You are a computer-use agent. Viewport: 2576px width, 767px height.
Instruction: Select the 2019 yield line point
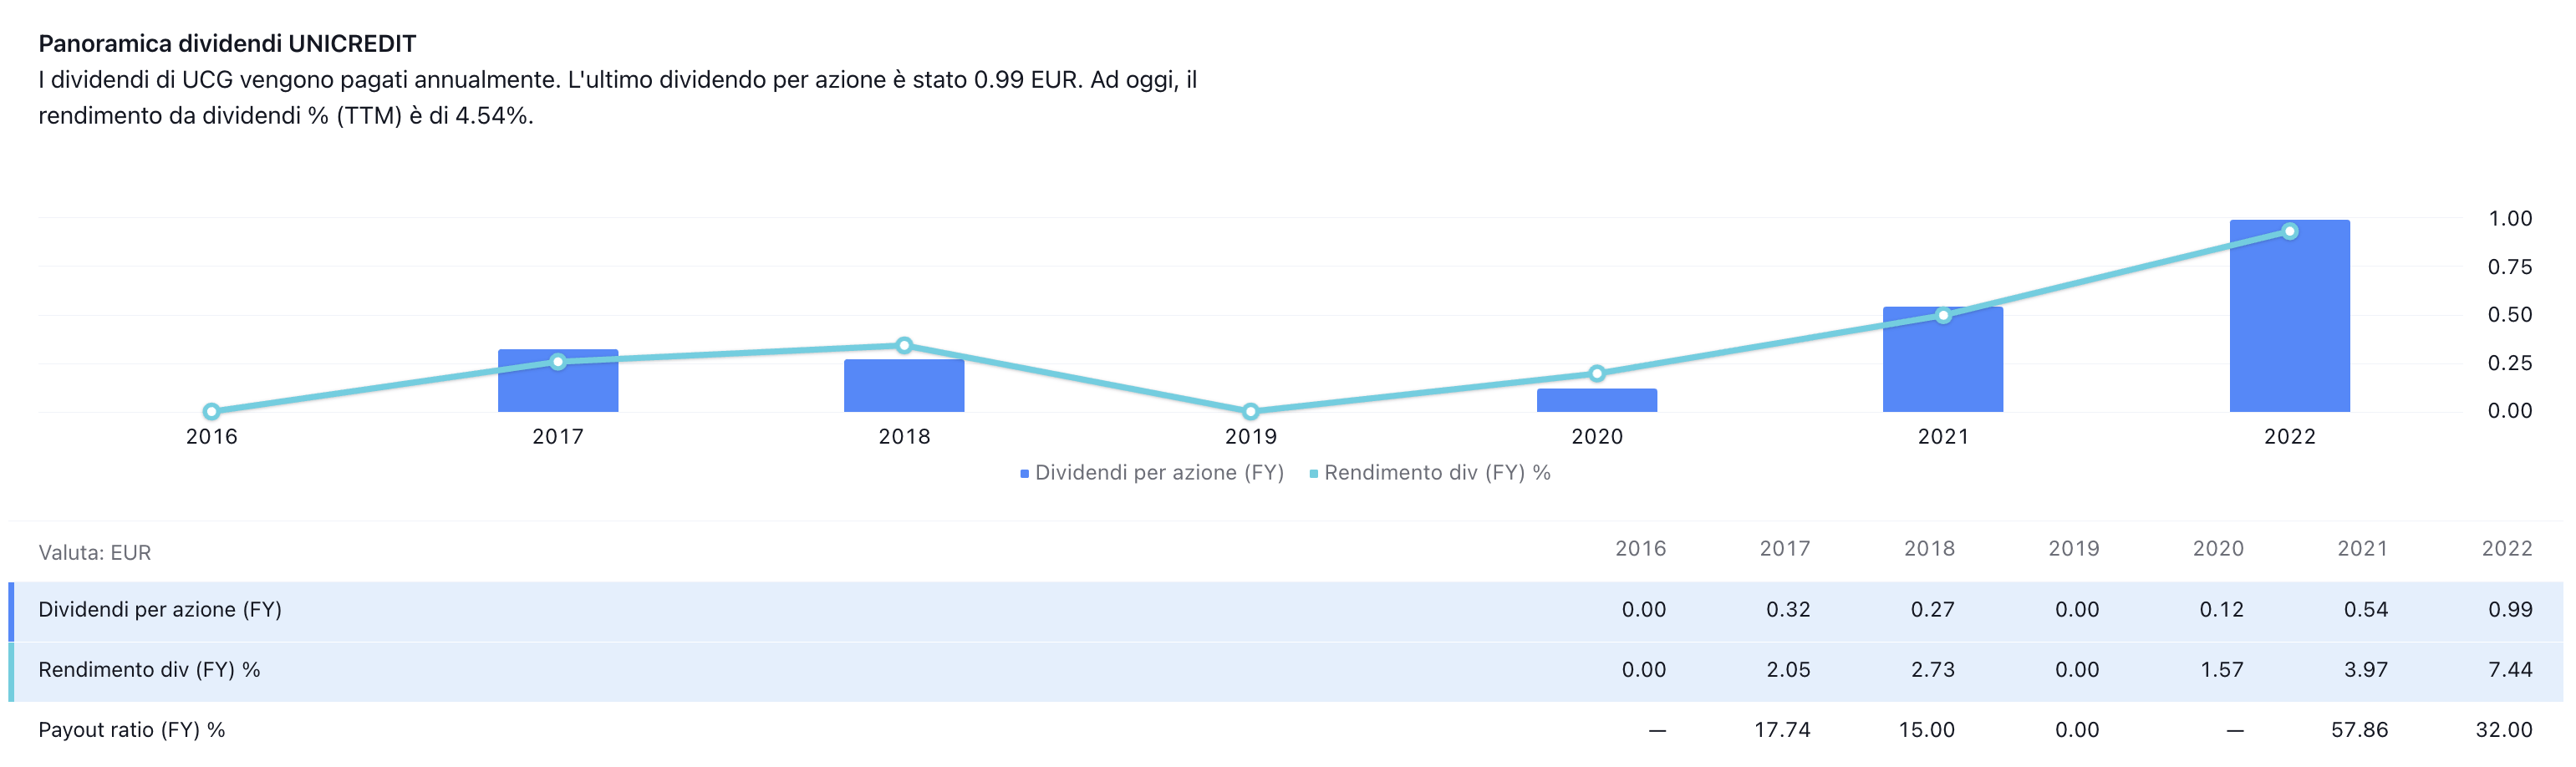pyautogui.click(x=1250, y=411)
